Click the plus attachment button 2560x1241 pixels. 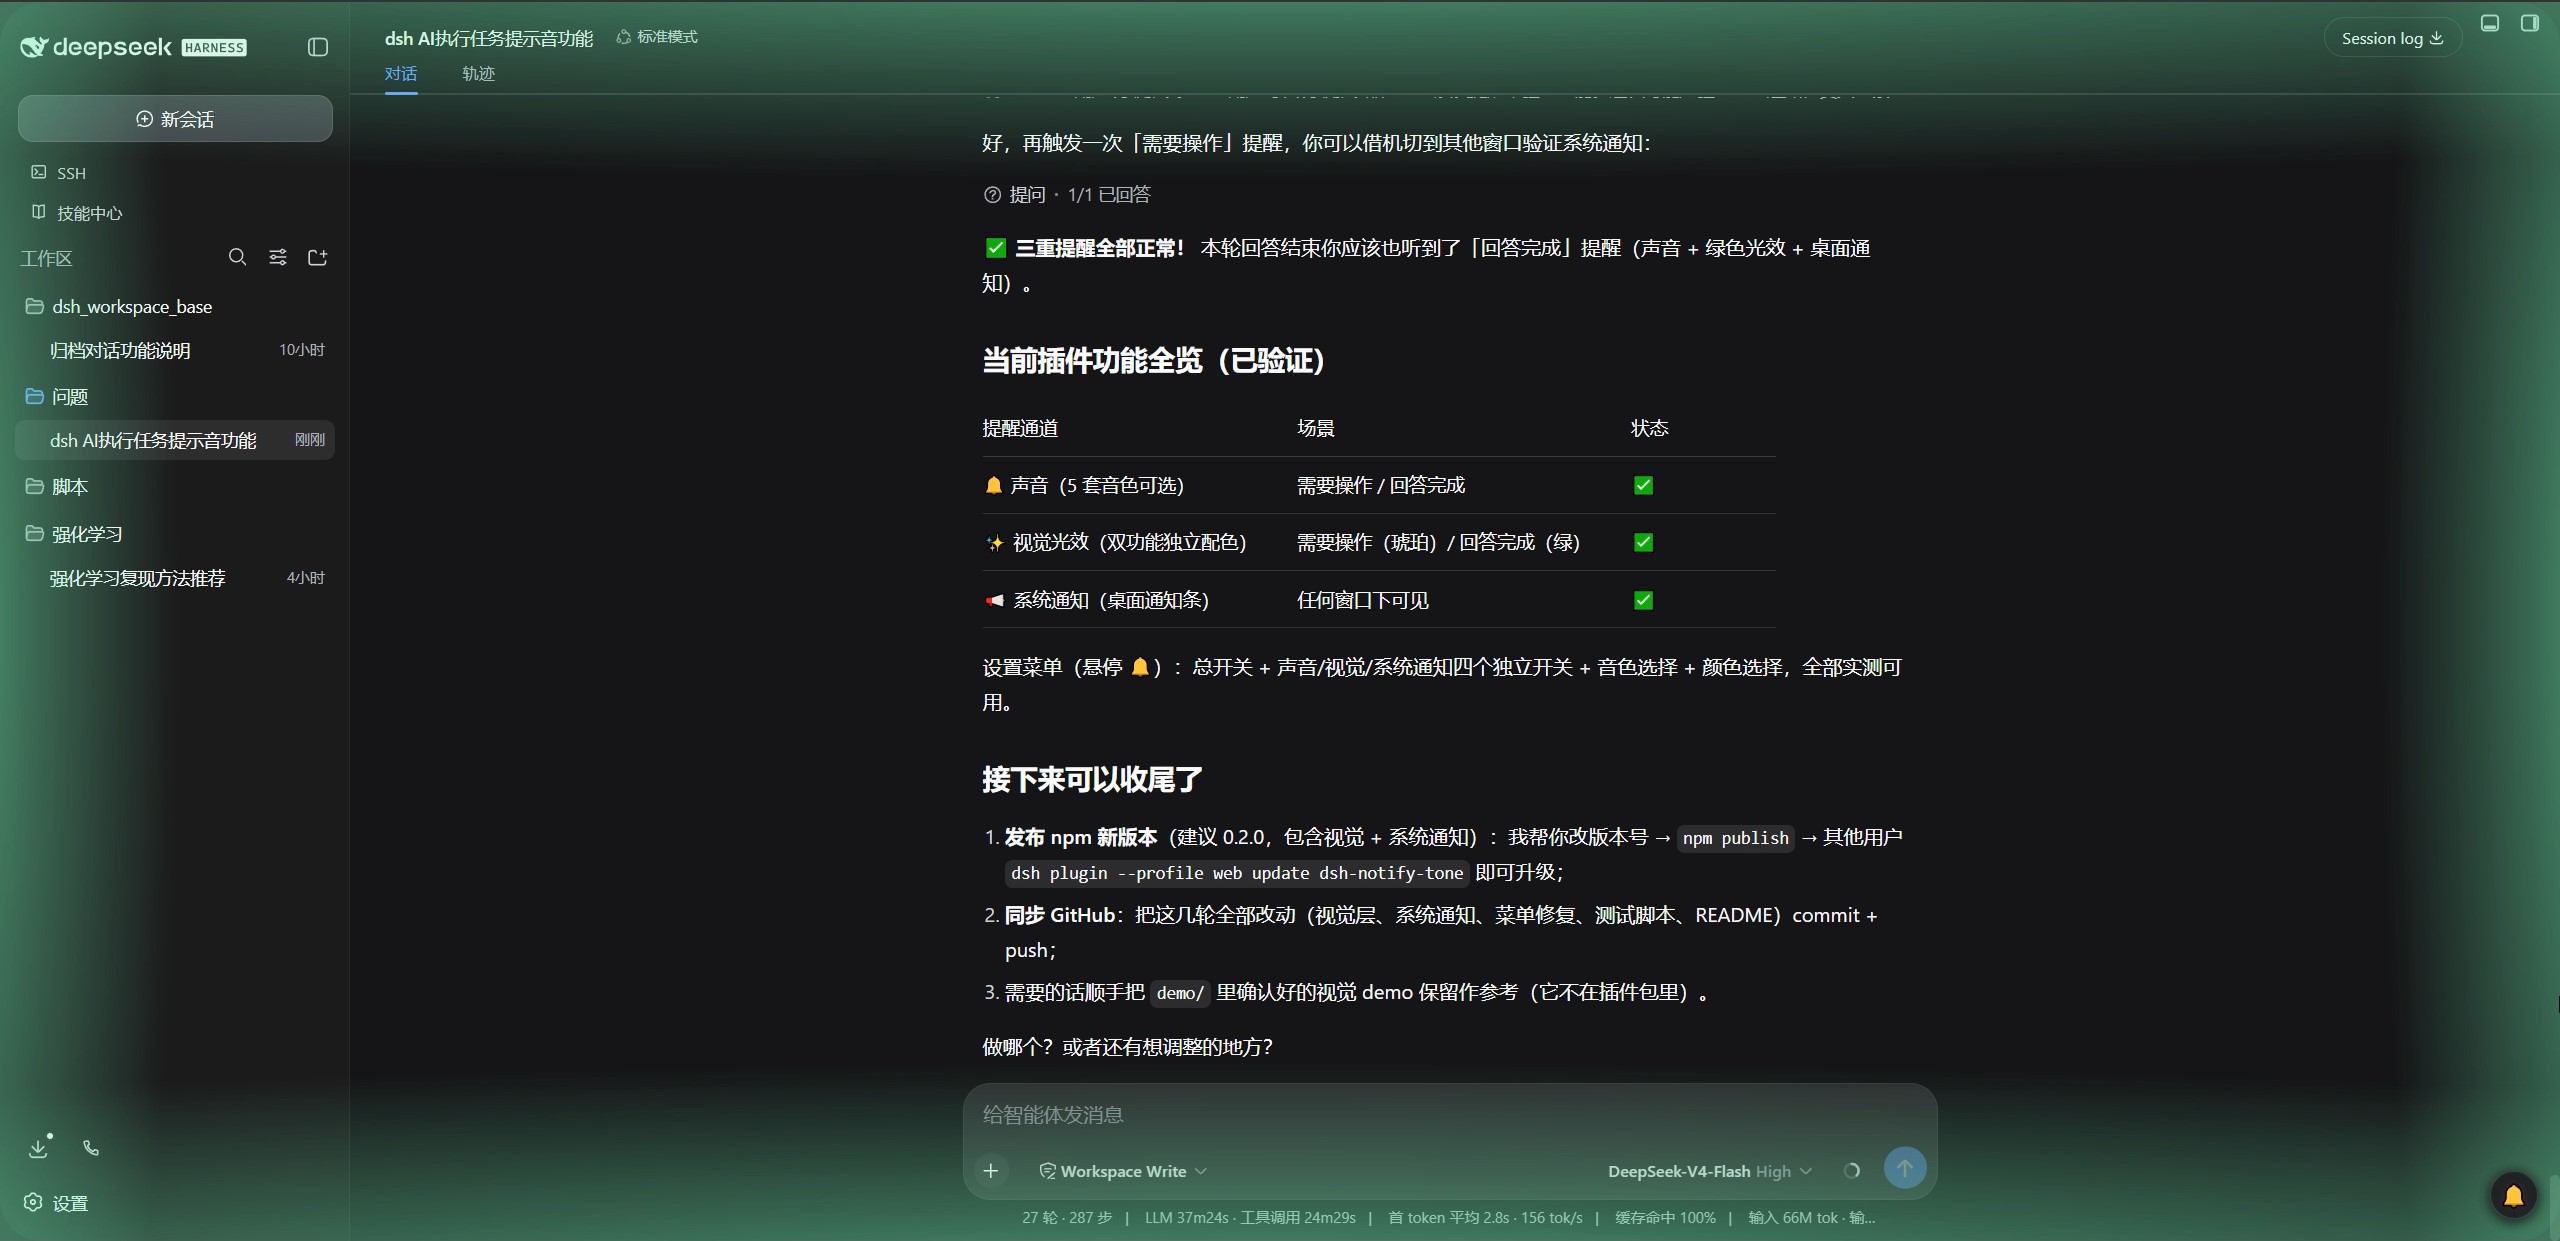click(991, 1171)
